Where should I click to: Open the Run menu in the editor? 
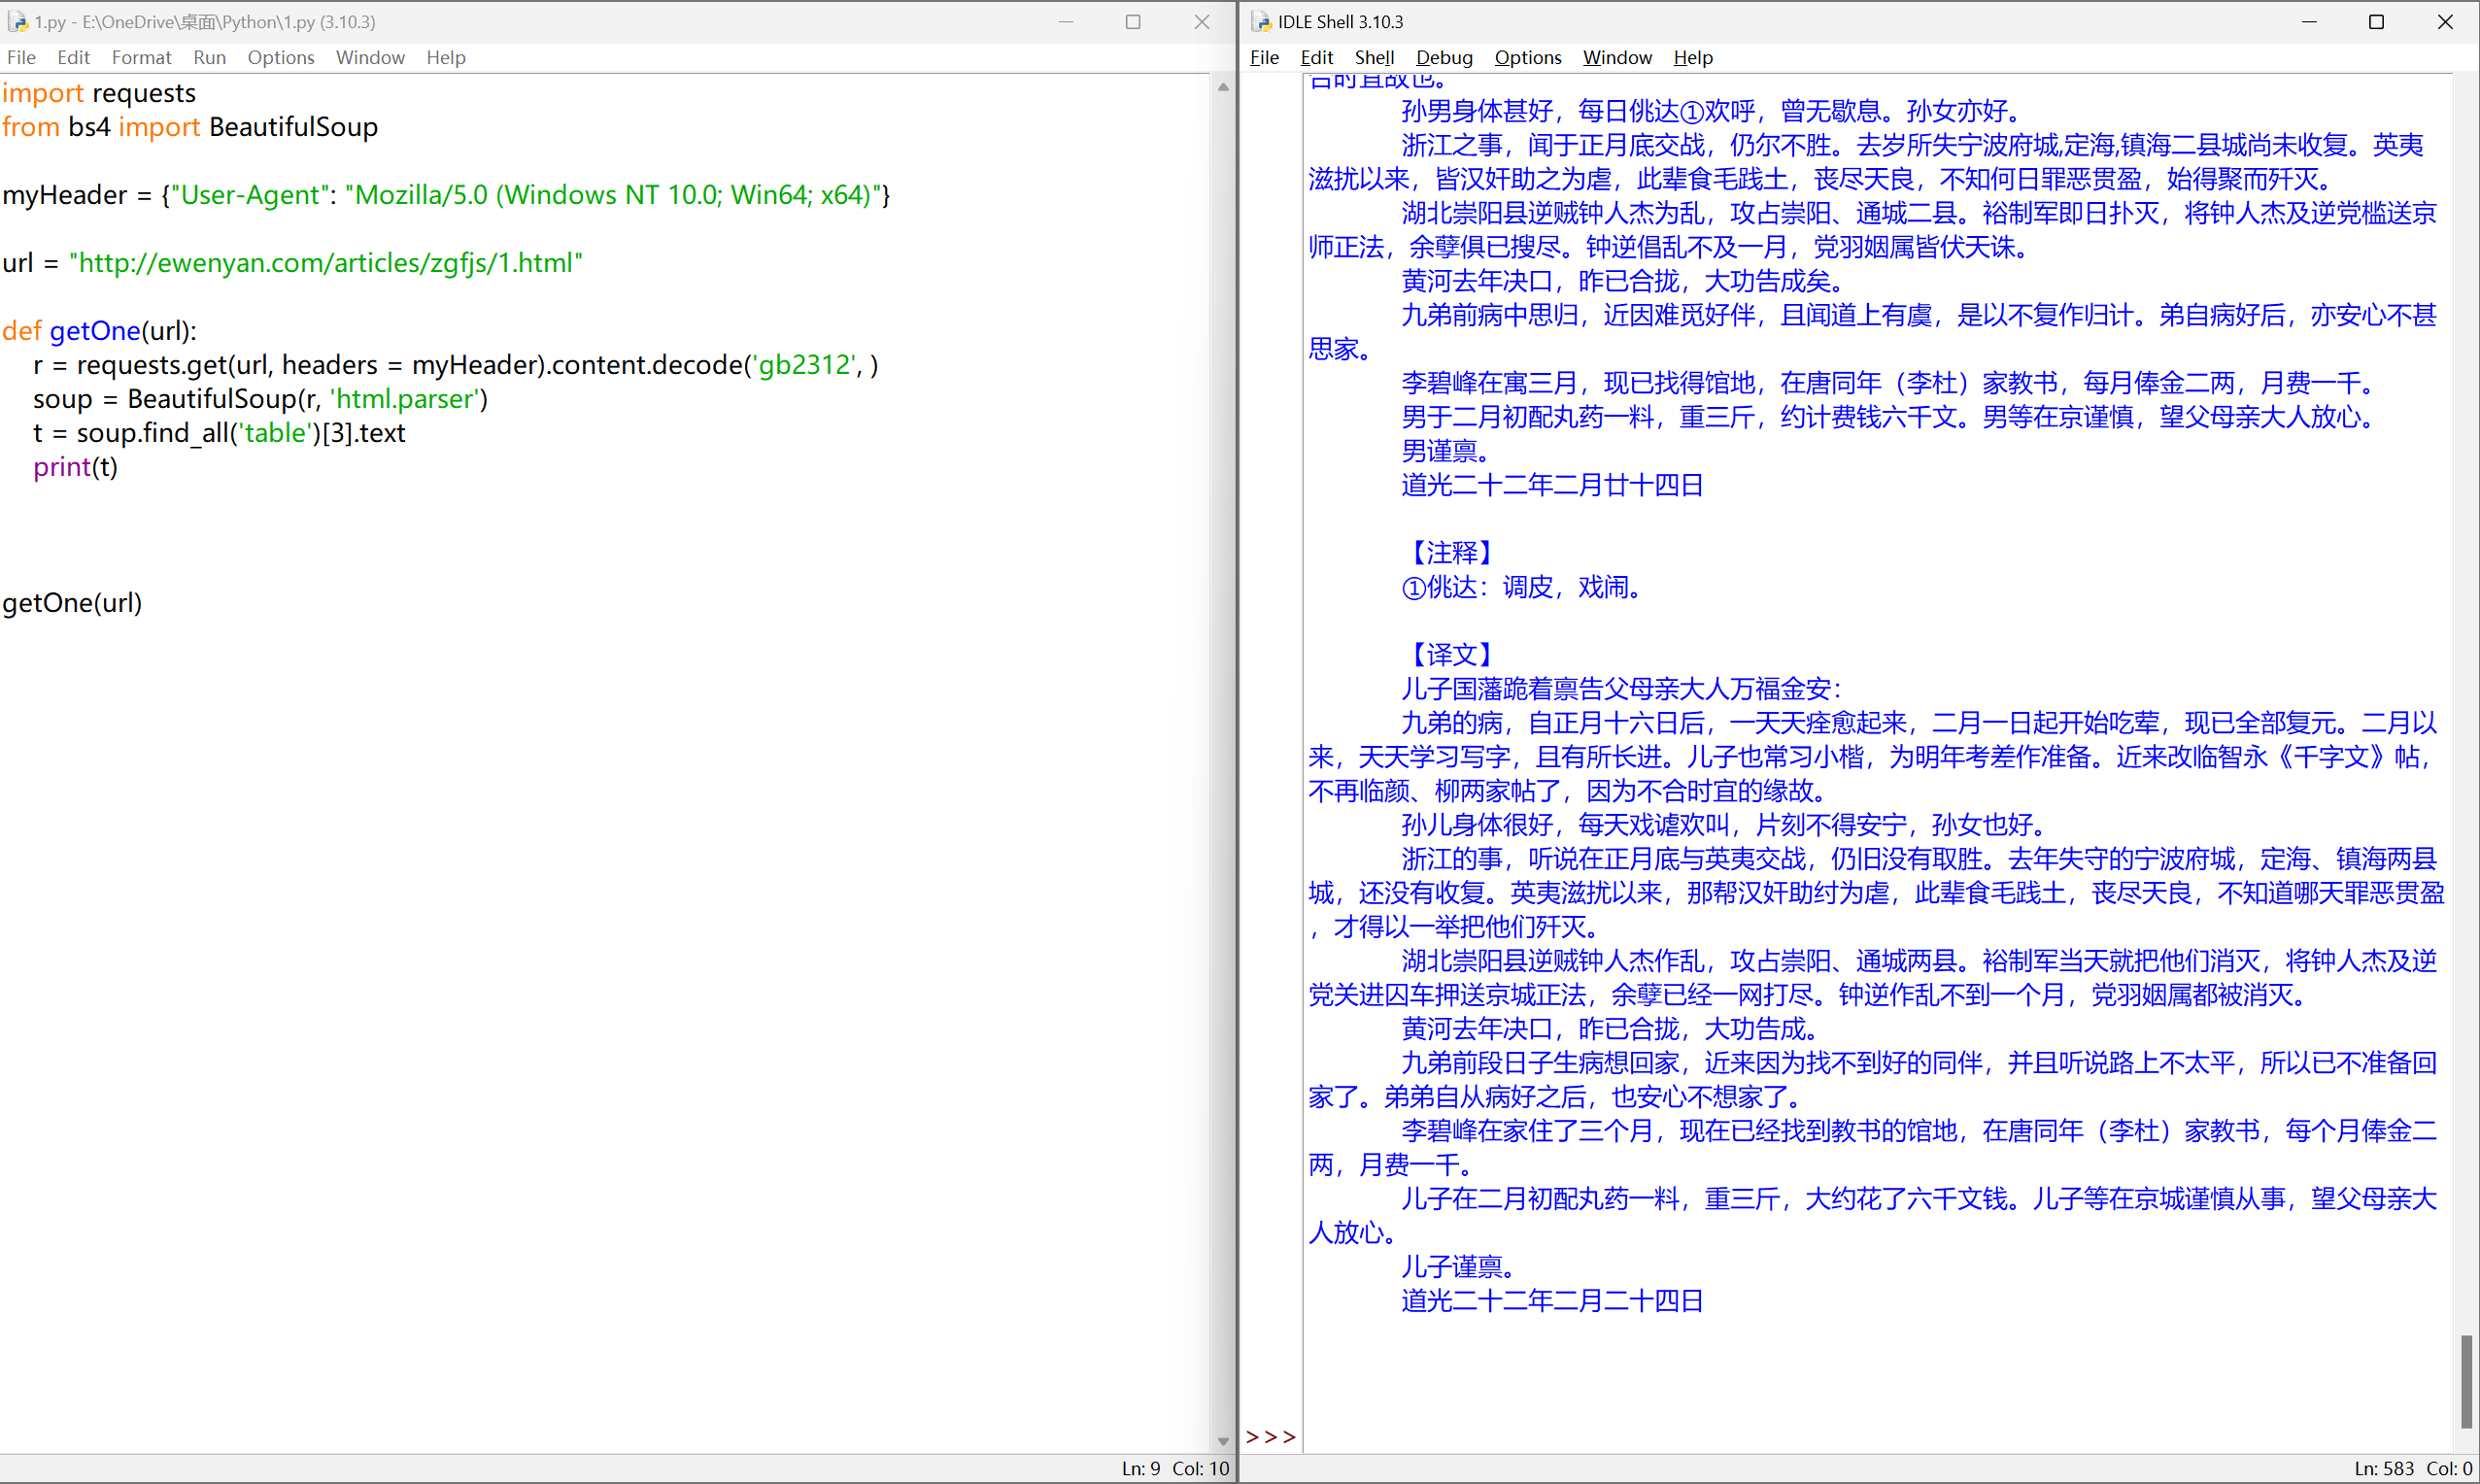(x=209, y=57)
